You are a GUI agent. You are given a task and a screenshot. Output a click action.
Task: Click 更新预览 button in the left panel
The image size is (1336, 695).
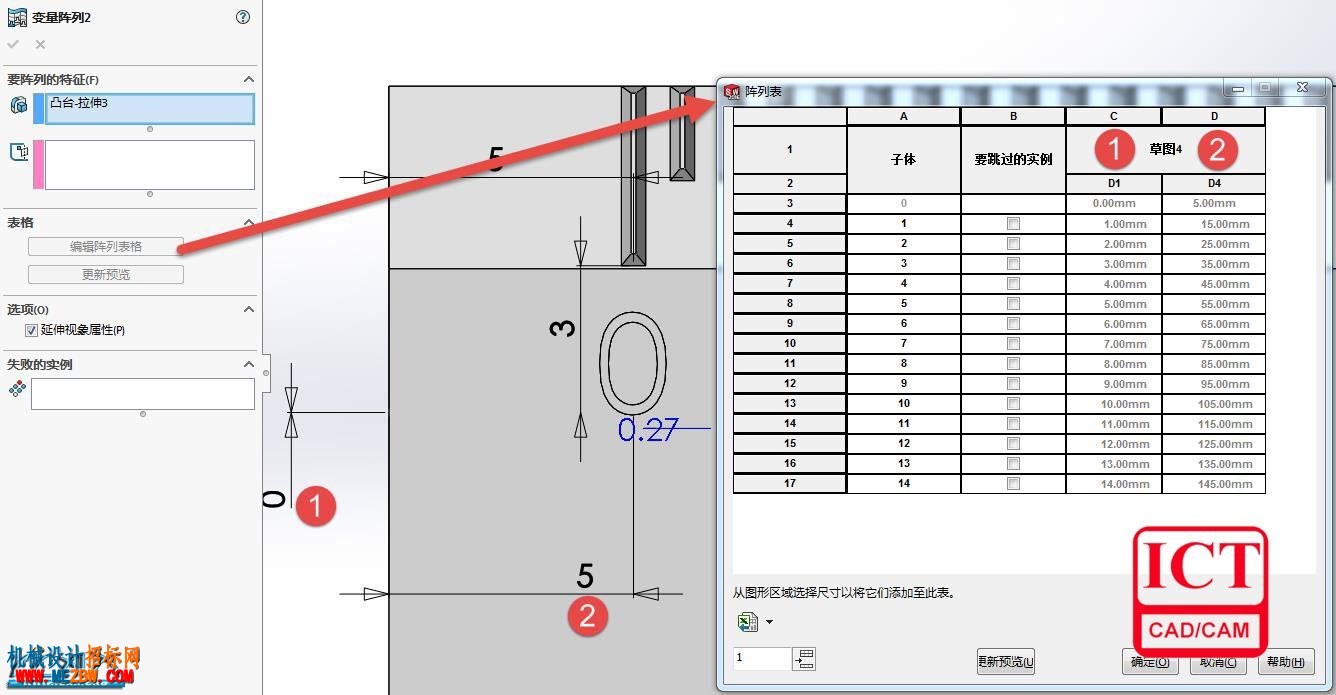point(106,274)
